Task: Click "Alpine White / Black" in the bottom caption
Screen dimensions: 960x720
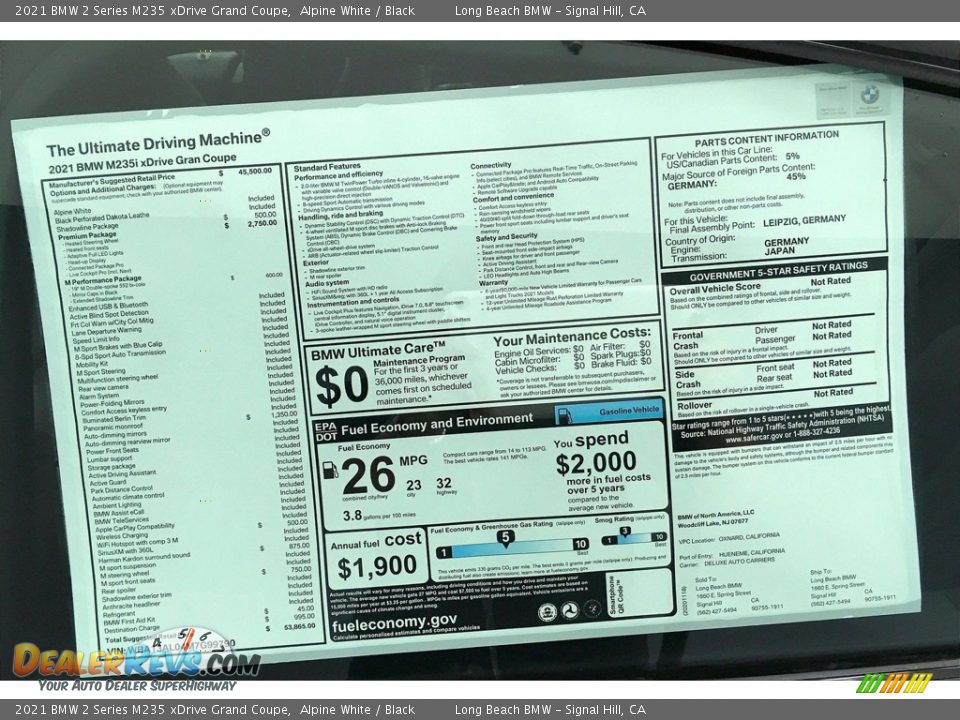Action: 358,710
